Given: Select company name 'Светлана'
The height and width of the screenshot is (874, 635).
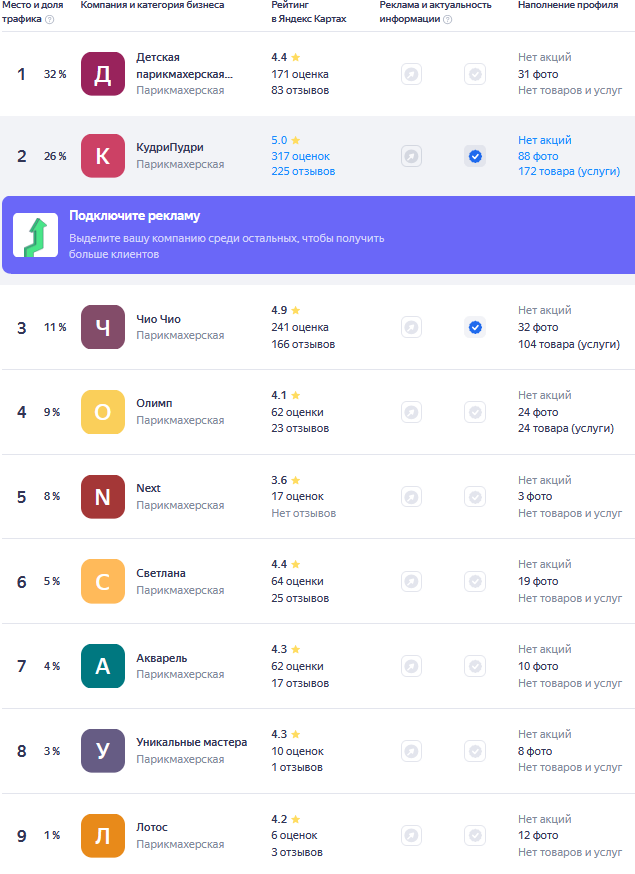Looking at the screenshot, I should pyautogui.click(x=161, y=573).
